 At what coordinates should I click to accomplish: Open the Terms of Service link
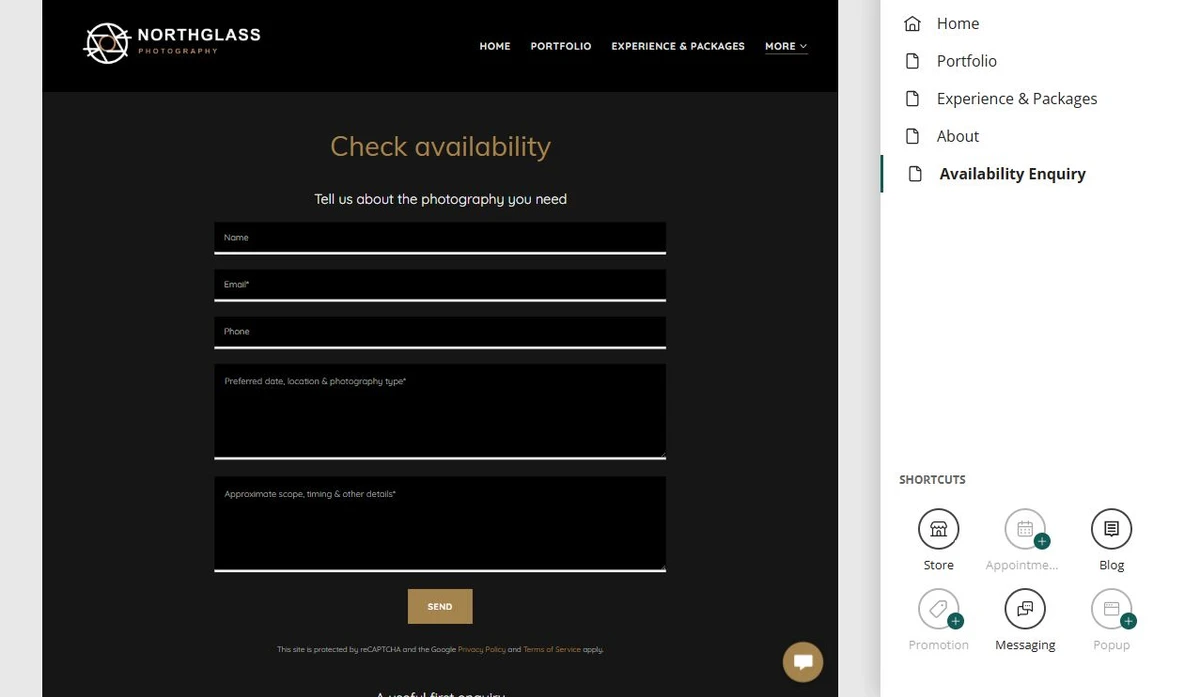pyautogui.click(x=552, y=650)
